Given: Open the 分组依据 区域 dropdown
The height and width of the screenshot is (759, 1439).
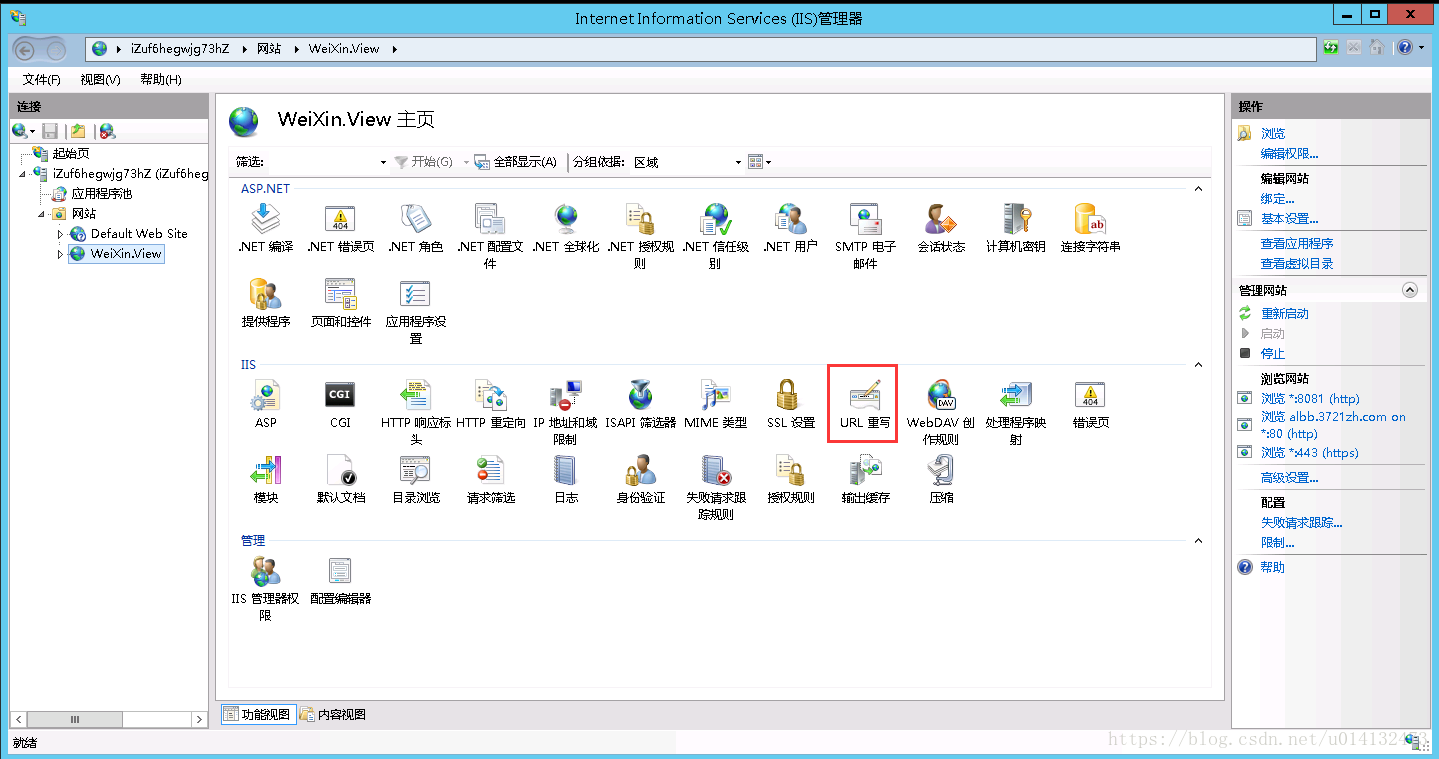Looking at the screenshot, I should [688, 162].
